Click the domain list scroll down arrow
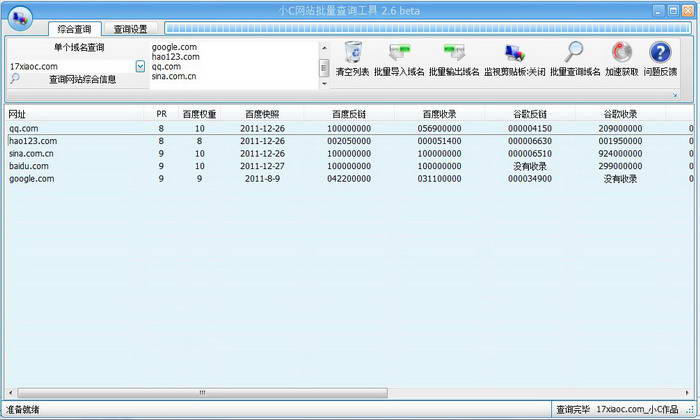Screen dimensions: 700x420 pos(325,84)
